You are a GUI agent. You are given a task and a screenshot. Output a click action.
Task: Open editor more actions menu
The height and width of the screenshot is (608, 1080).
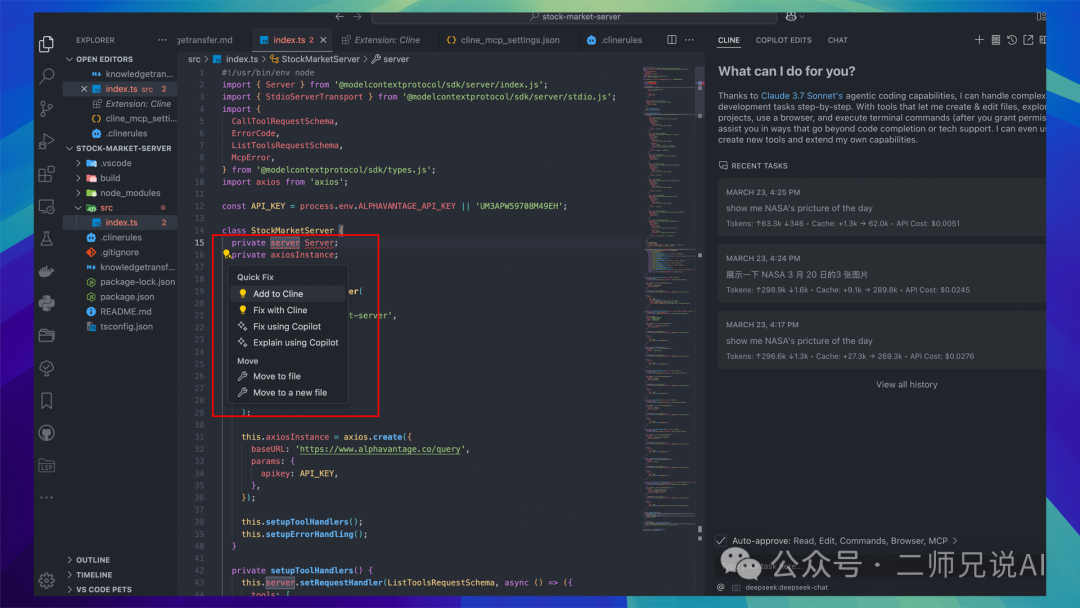tap(689, 40)
